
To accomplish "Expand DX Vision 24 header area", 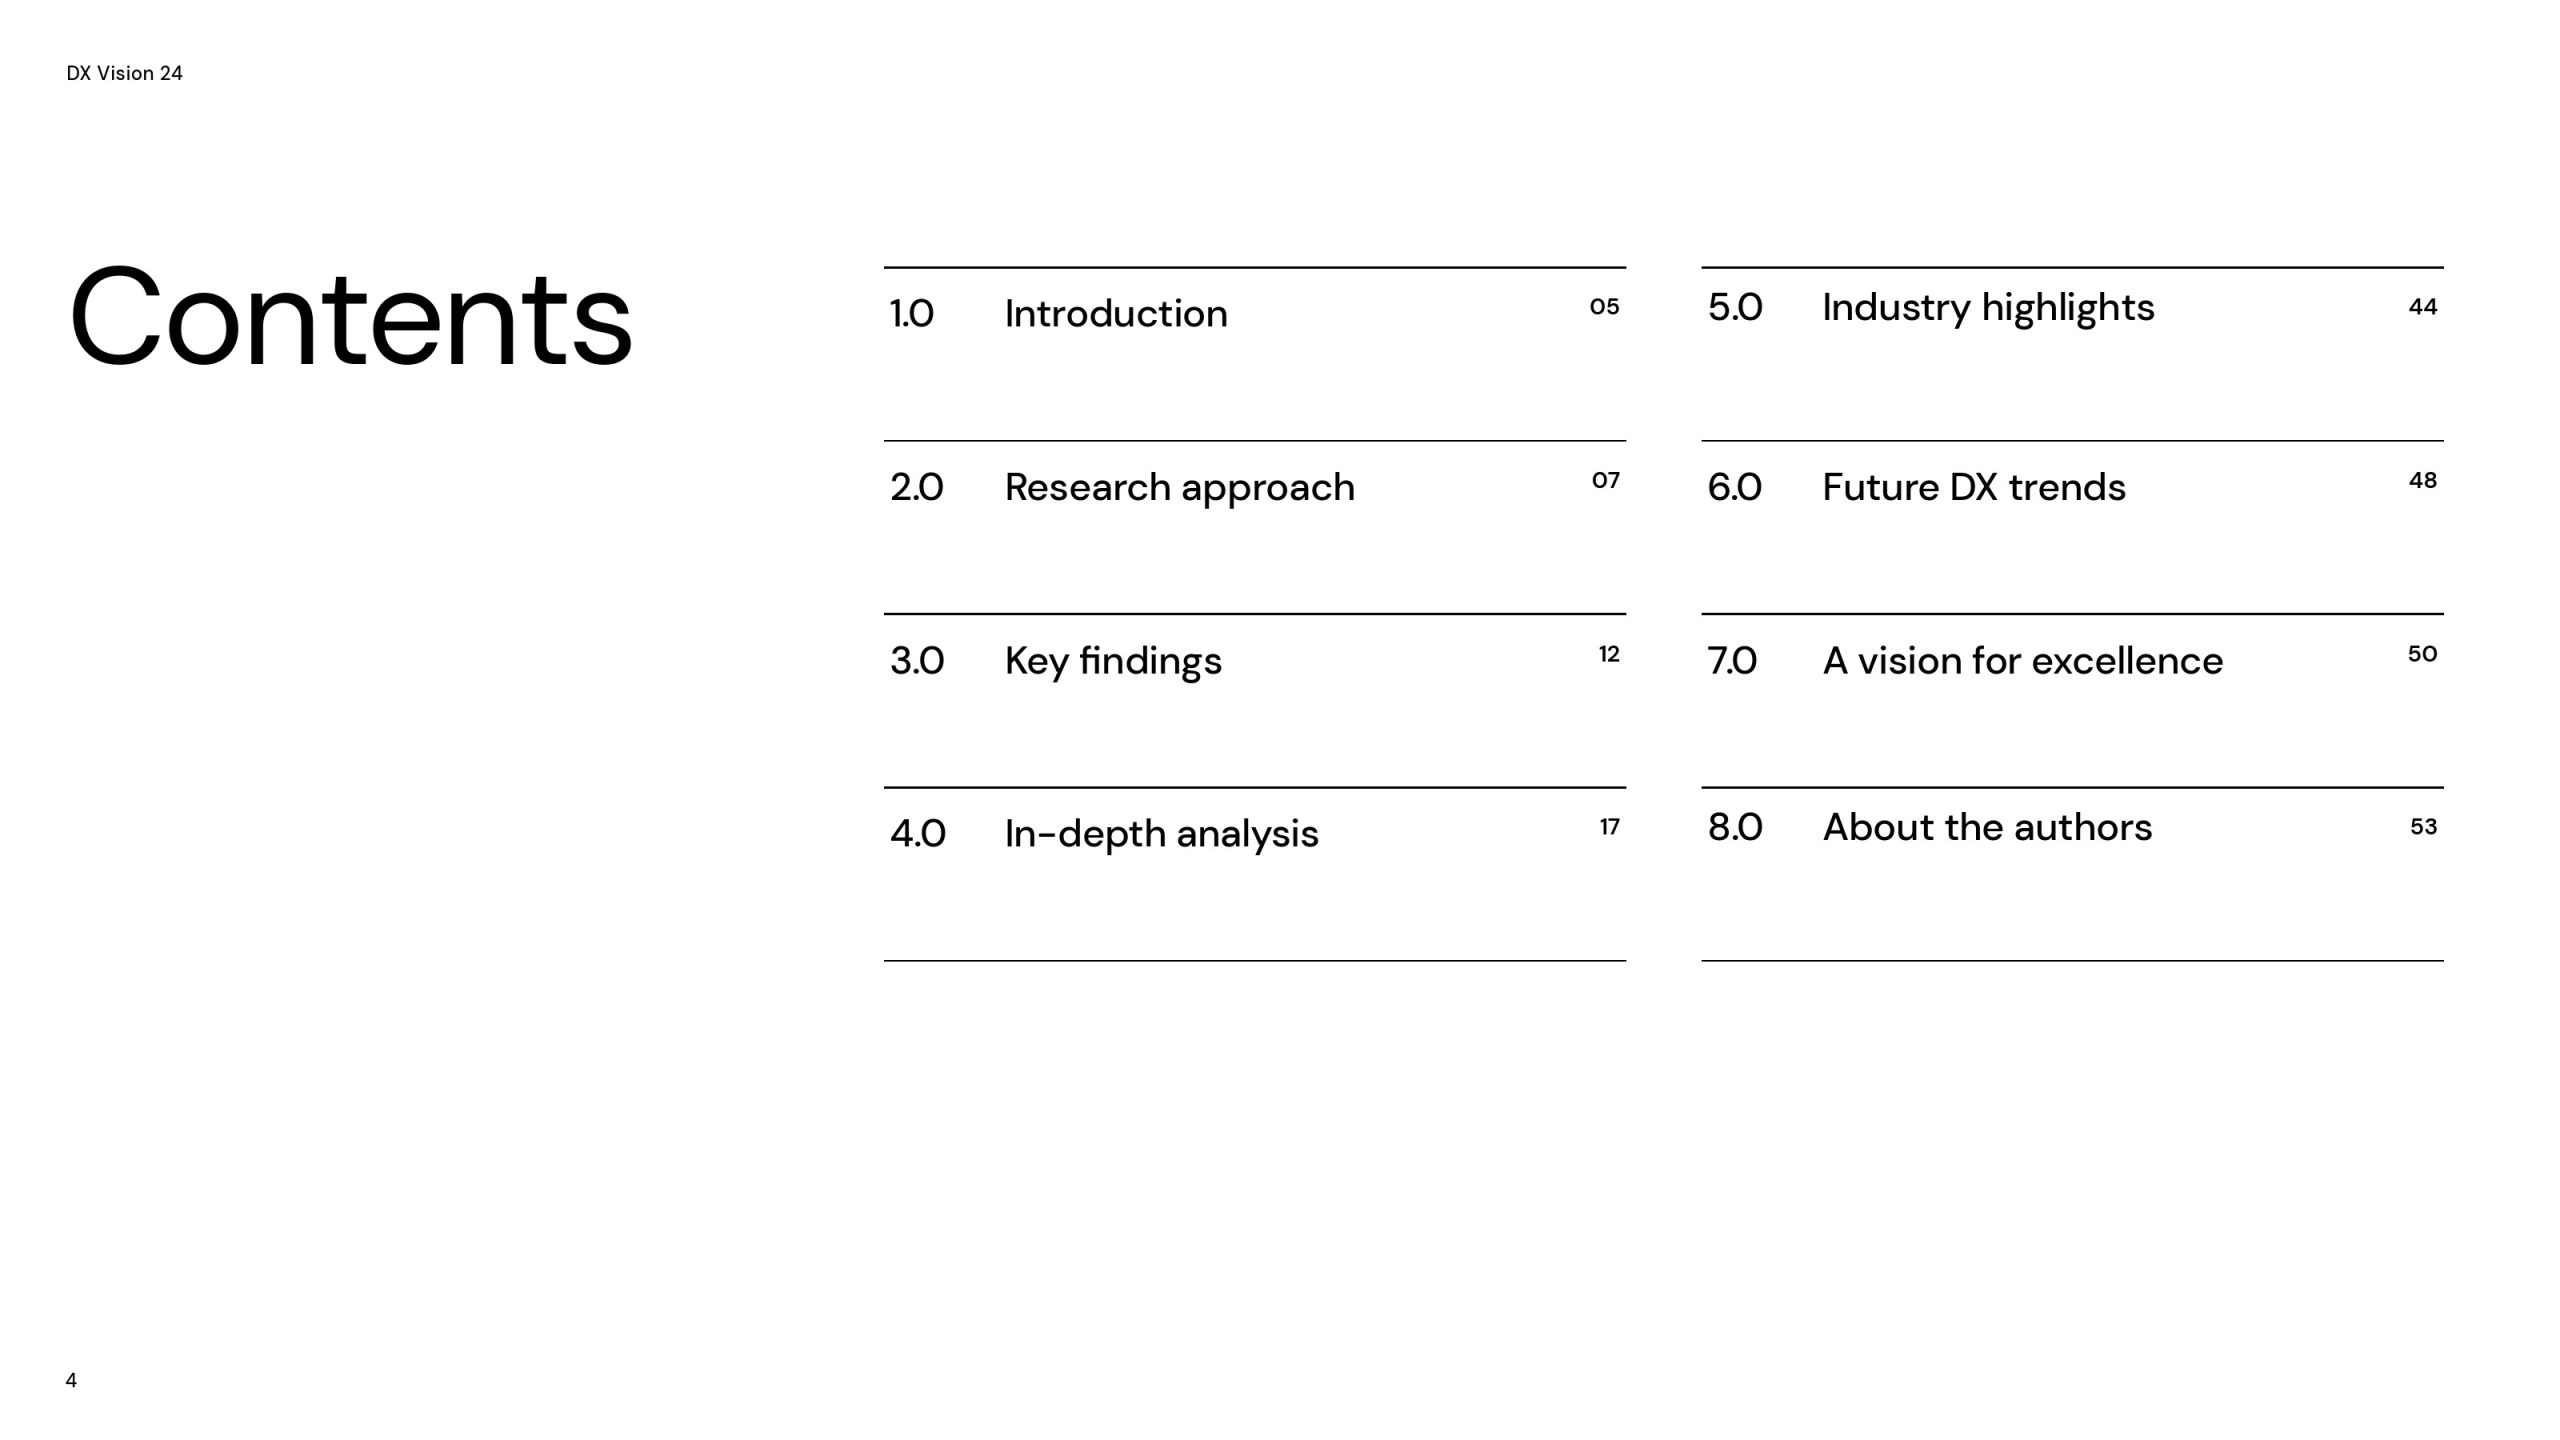I will point(123,72).
